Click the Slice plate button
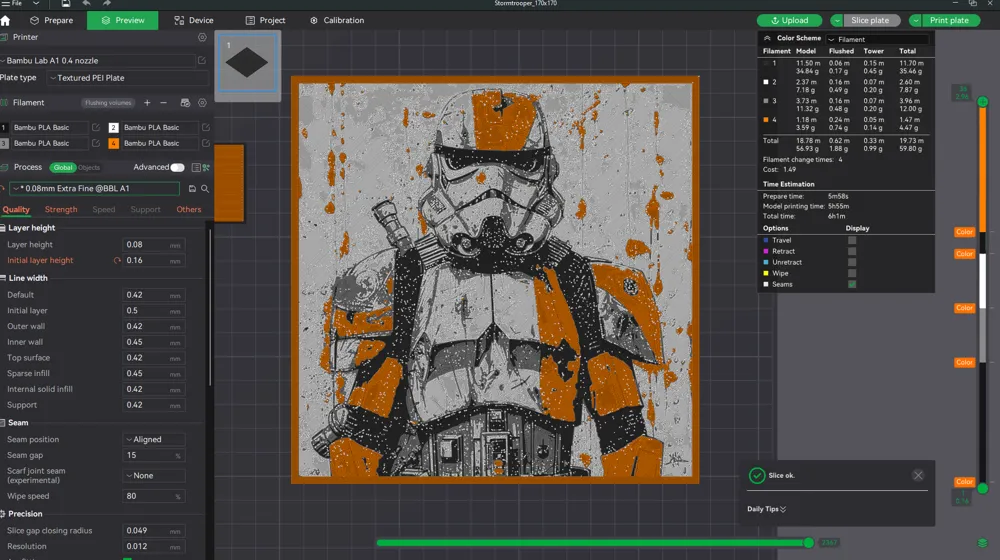 [x=870, y=20]
